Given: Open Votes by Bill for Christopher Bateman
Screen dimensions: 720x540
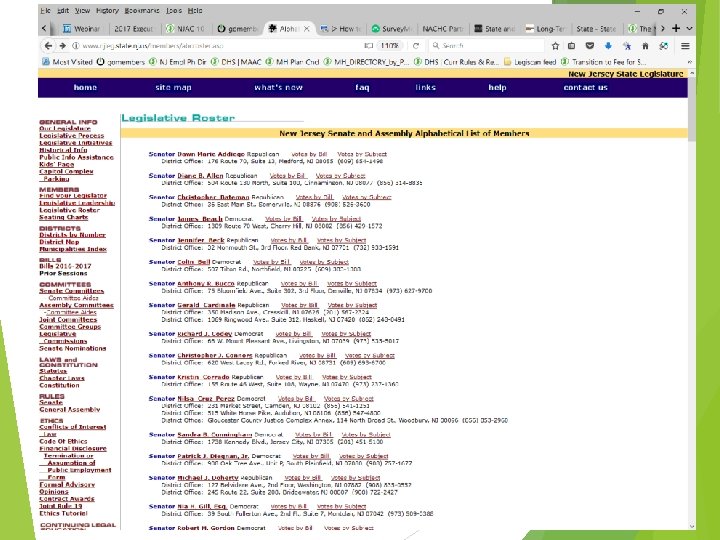Looking at the screenshot, I should click(x=315, y=197).
